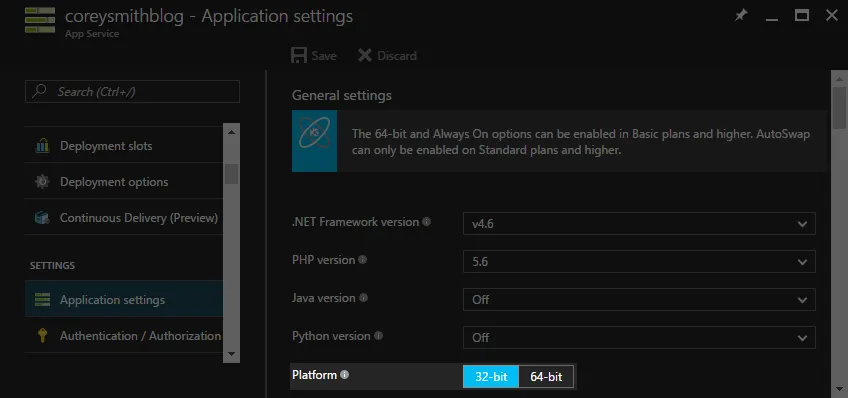Open the .NET Framework version dropdown
Image resolution: width=848 pixels, height=398 pixels.
[639, 223]
